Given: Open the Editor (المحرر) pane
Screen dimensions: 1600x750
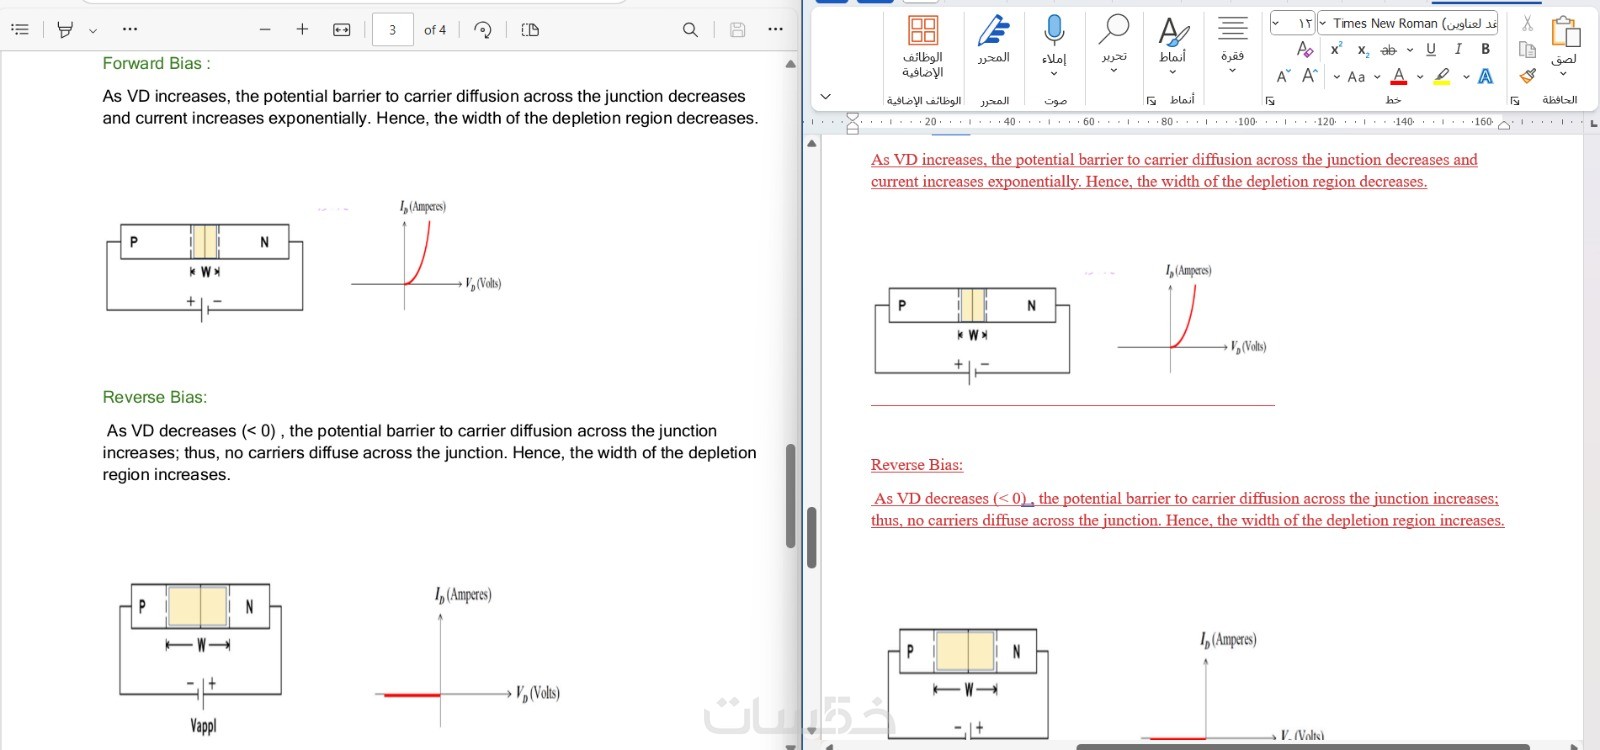Looking at the screenshot, I should click(994, 40).
